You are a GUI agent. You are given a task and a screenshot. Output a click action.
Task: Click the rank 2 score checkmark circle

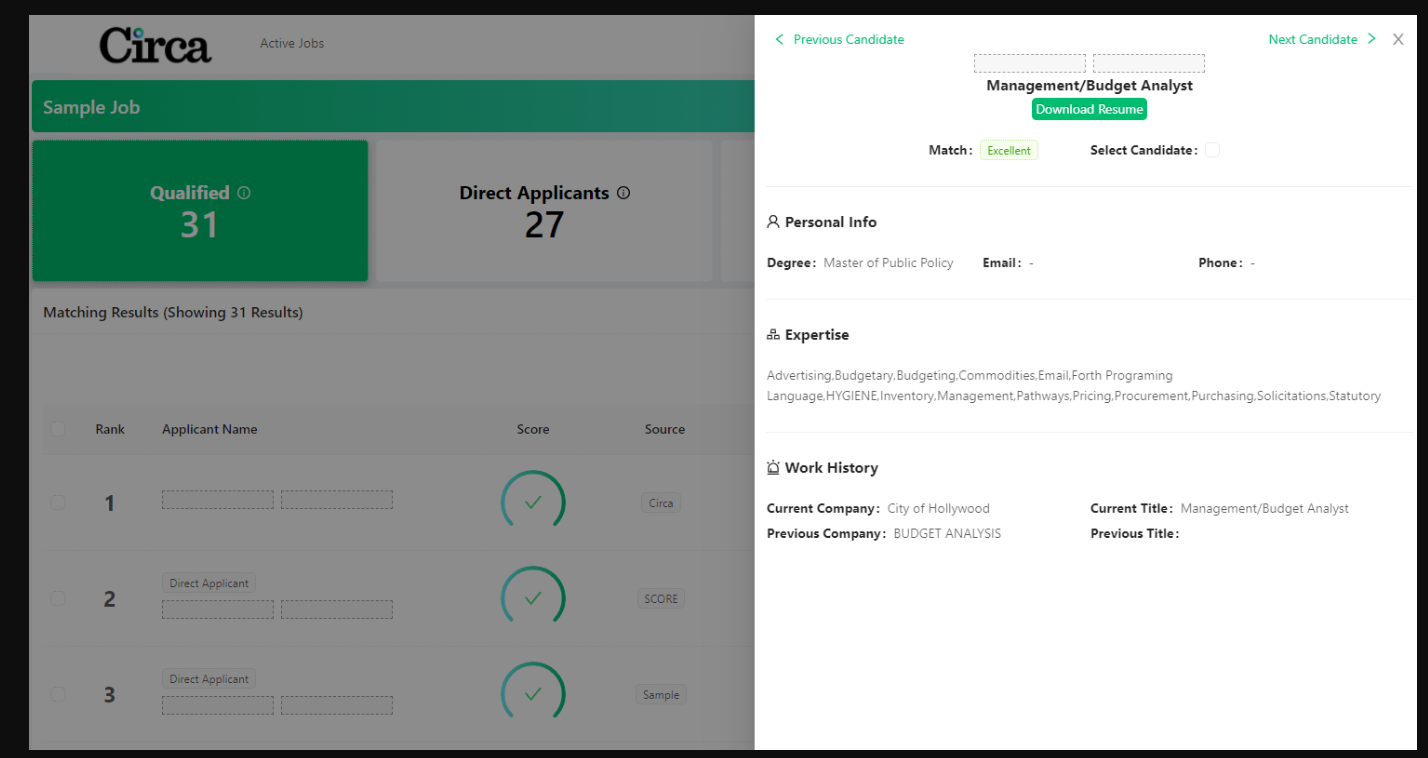click(x=533, y=598)
